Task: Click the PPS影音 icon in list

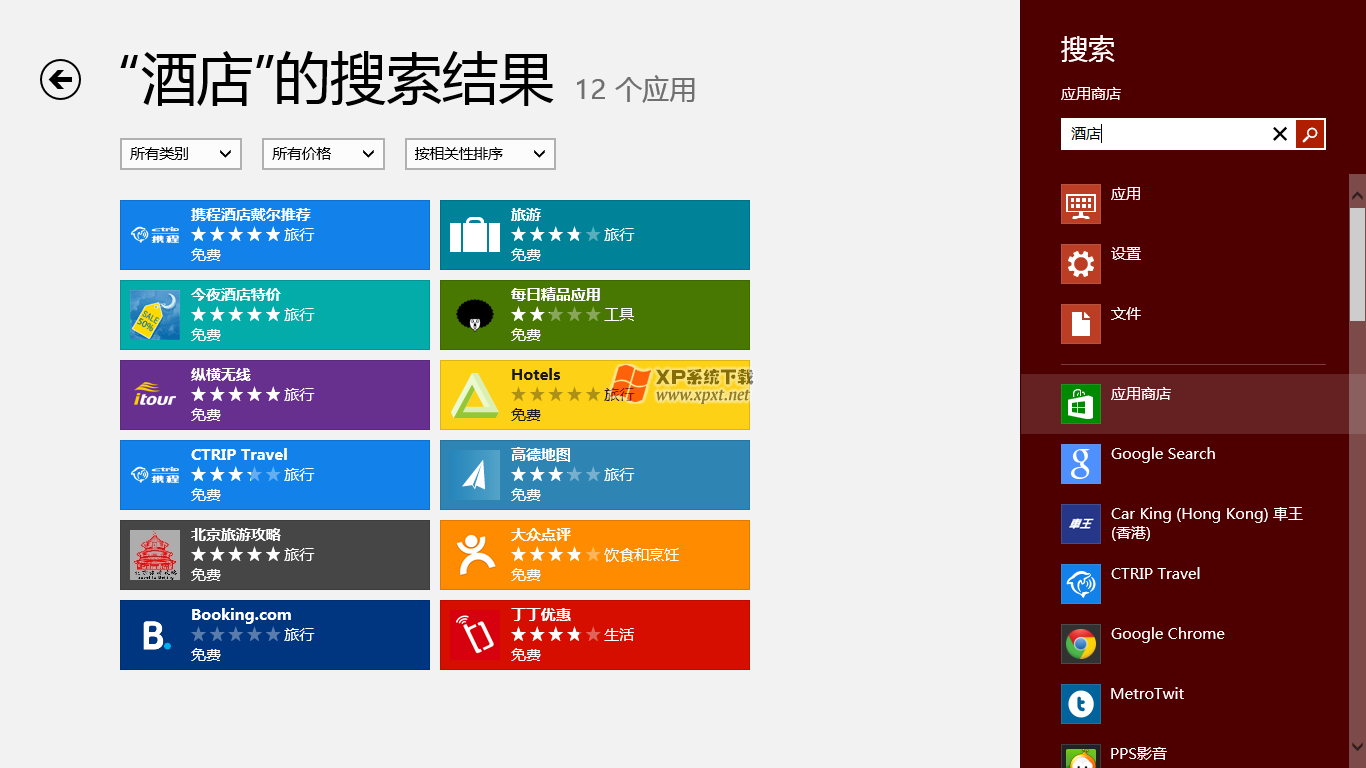Action: (1081, 756)
